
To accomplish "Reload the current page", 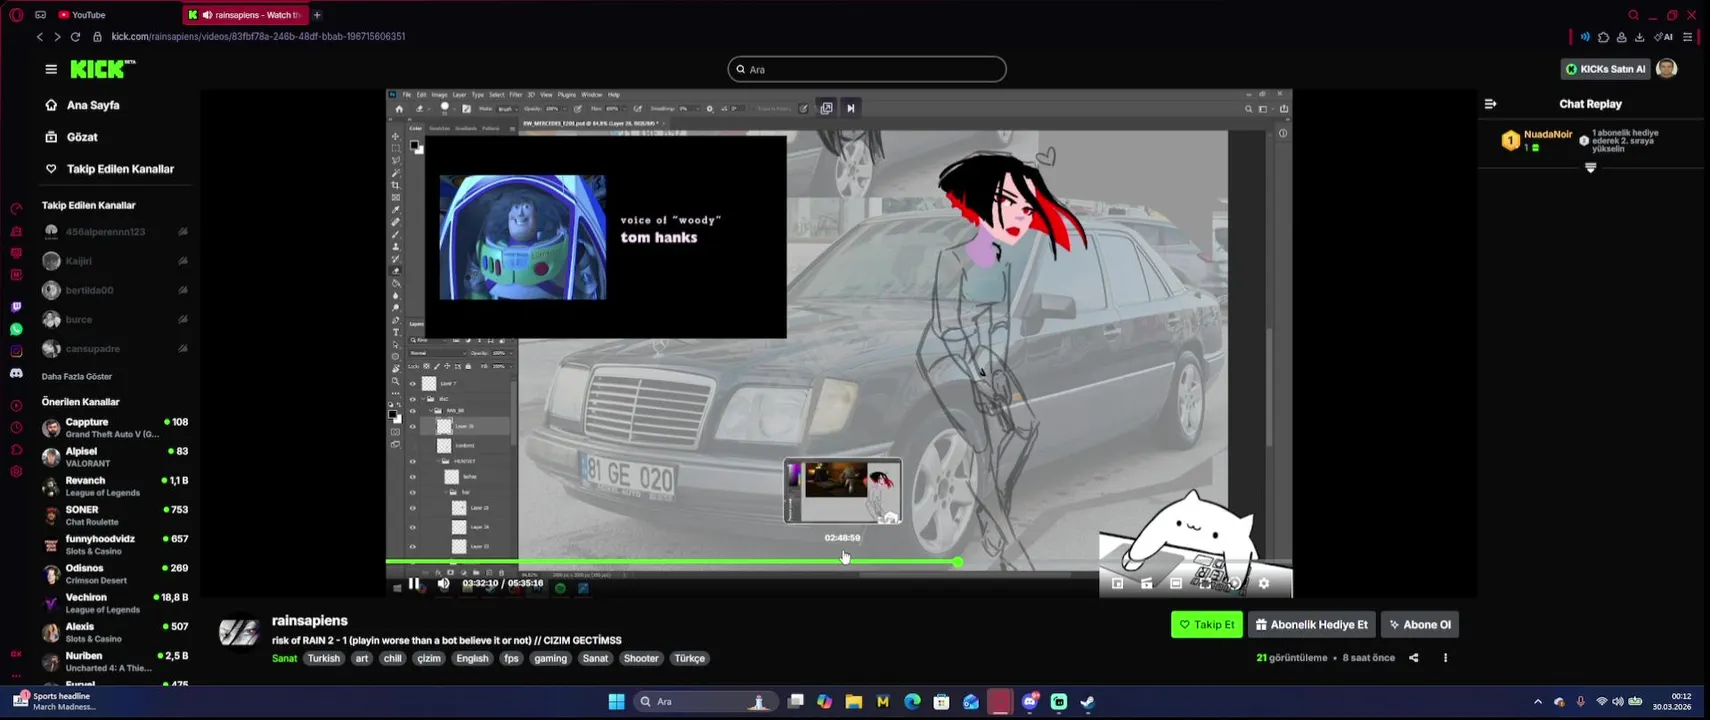I will [75, 37].
